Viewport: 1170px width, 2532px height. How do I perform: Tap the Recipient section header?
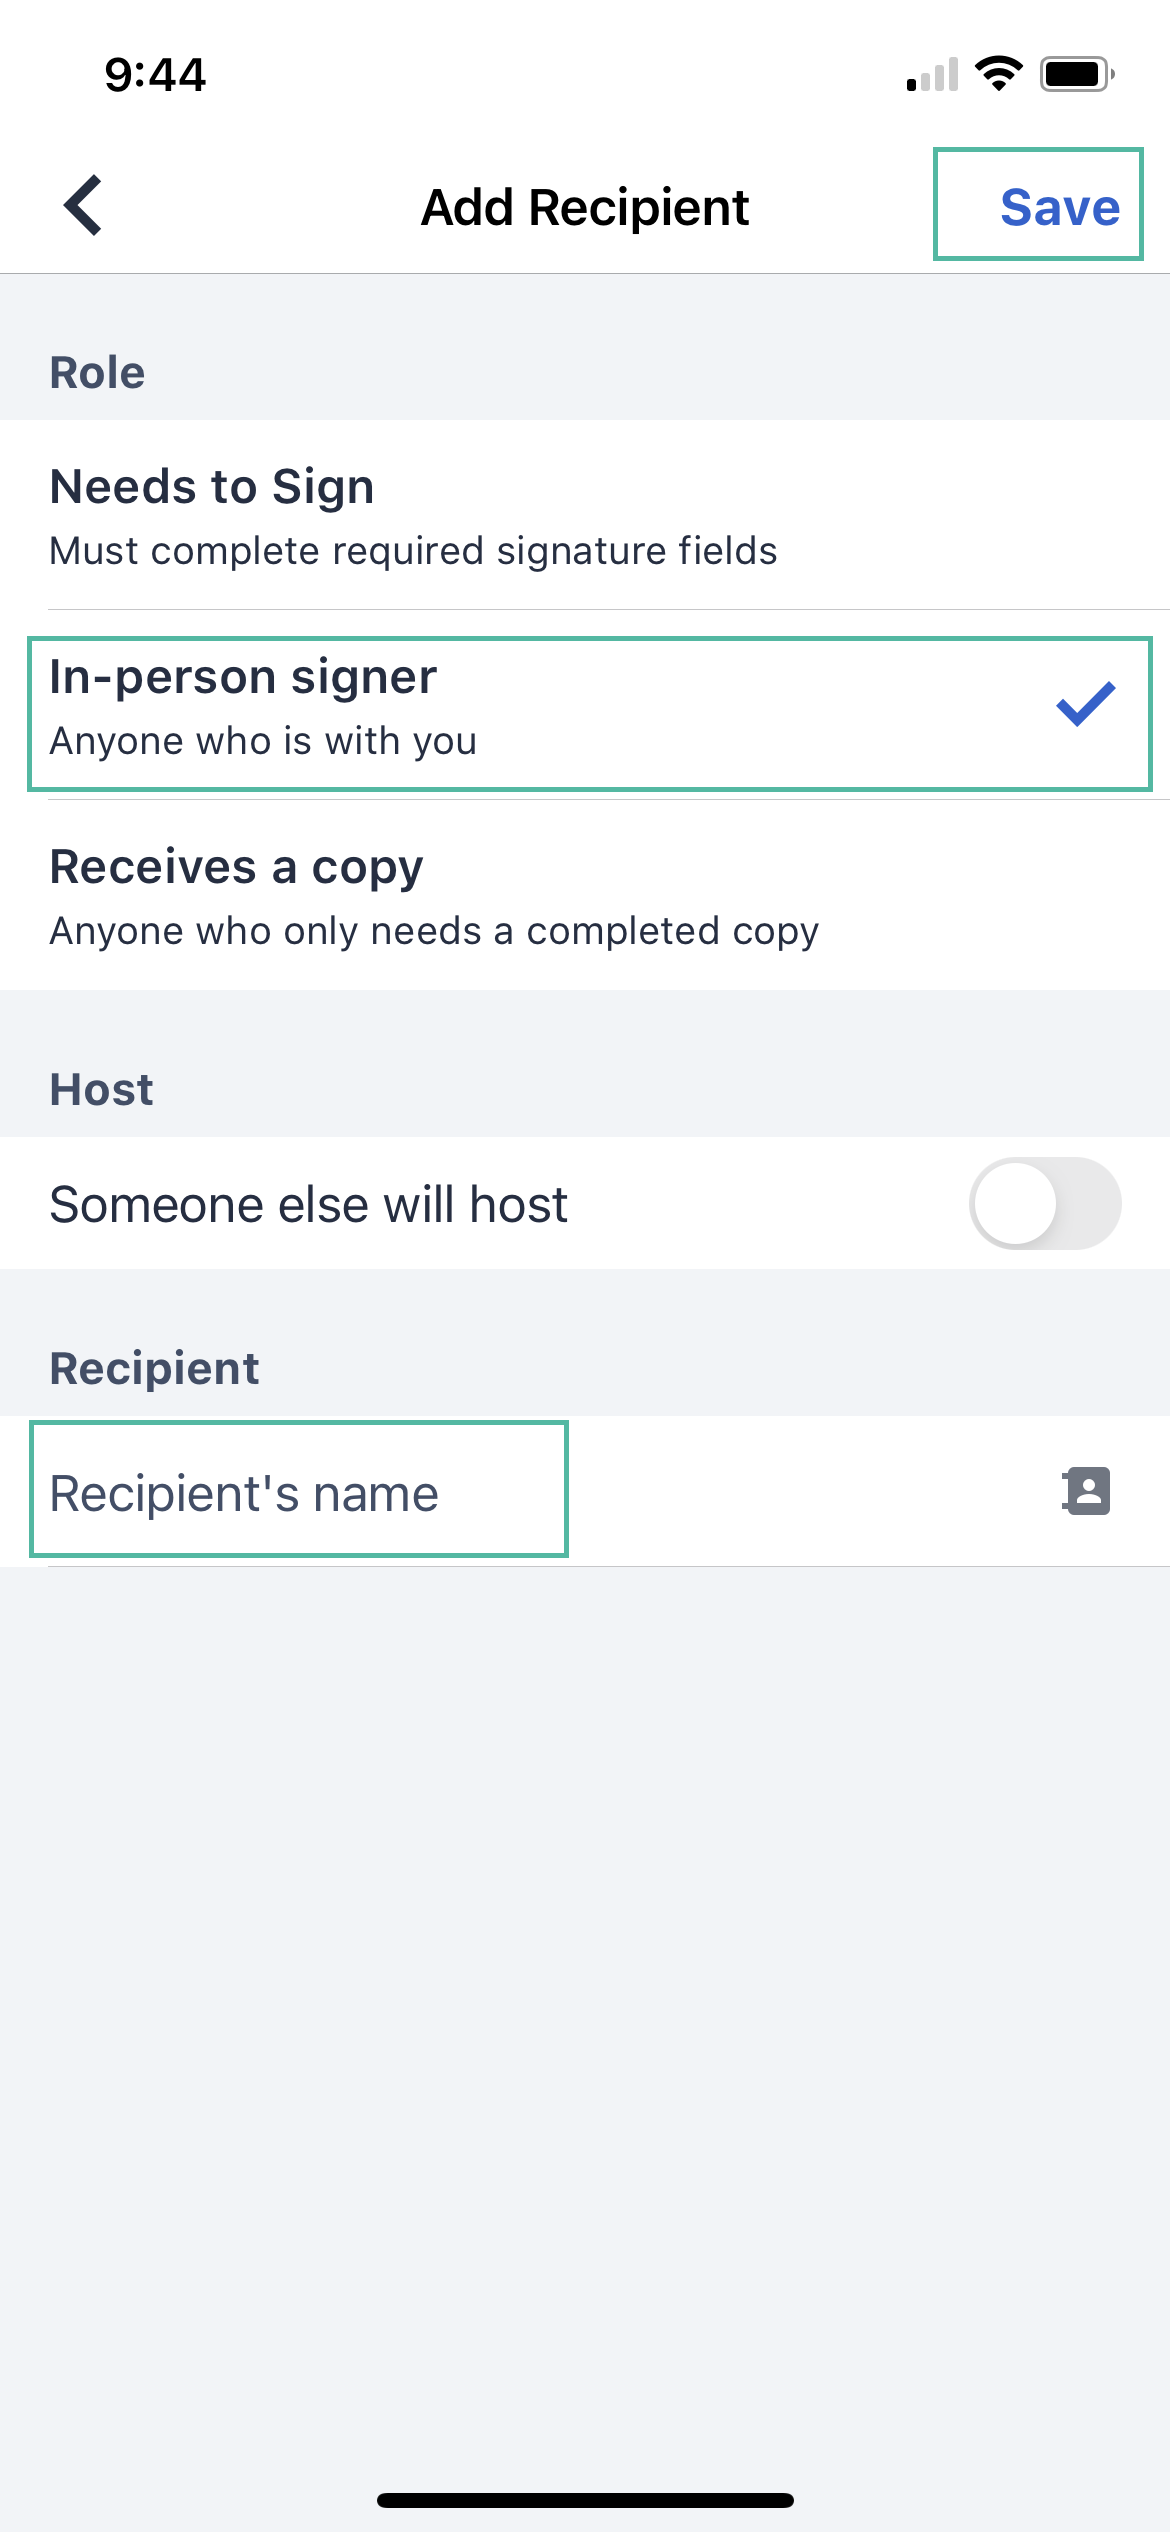[x=154, y=1367]
